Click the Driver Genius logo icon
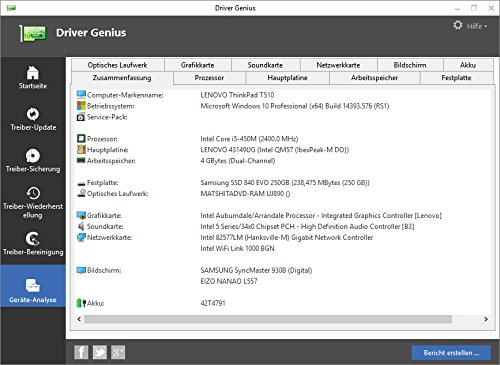This screenshot has width=500, height=365. coord(32,33)
